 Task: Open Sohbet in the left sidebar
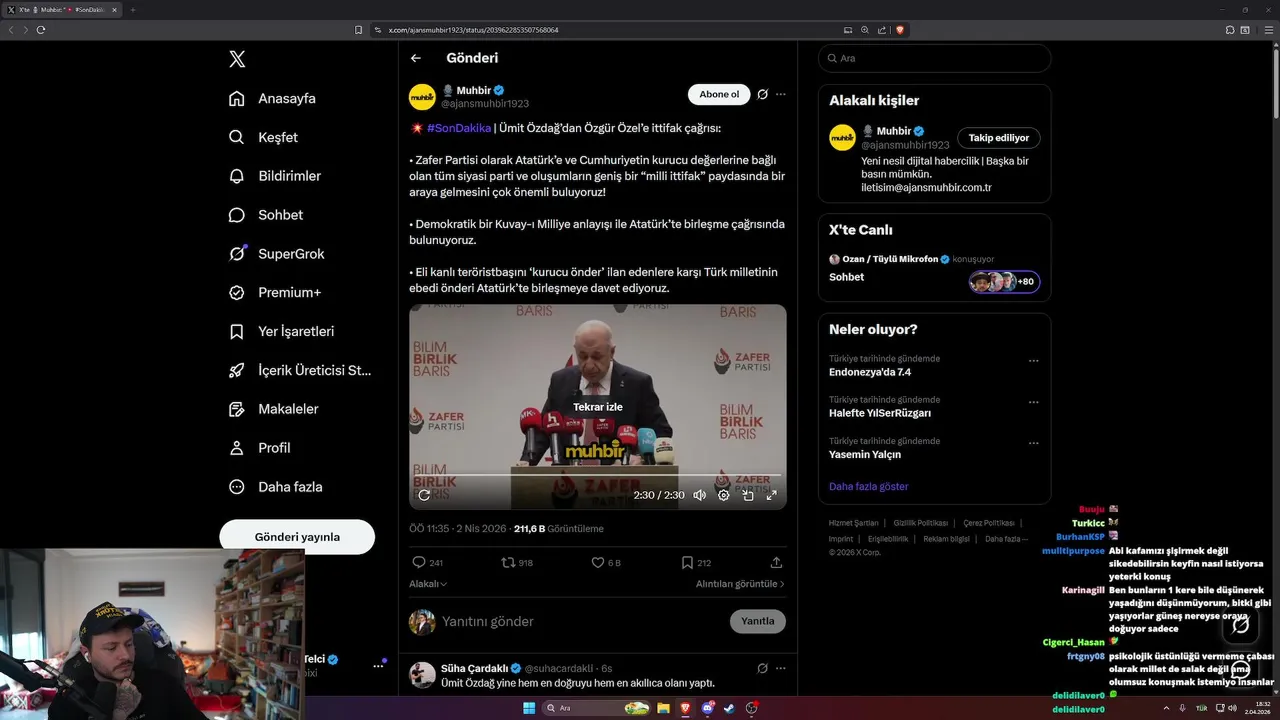(x=266, y=215)
